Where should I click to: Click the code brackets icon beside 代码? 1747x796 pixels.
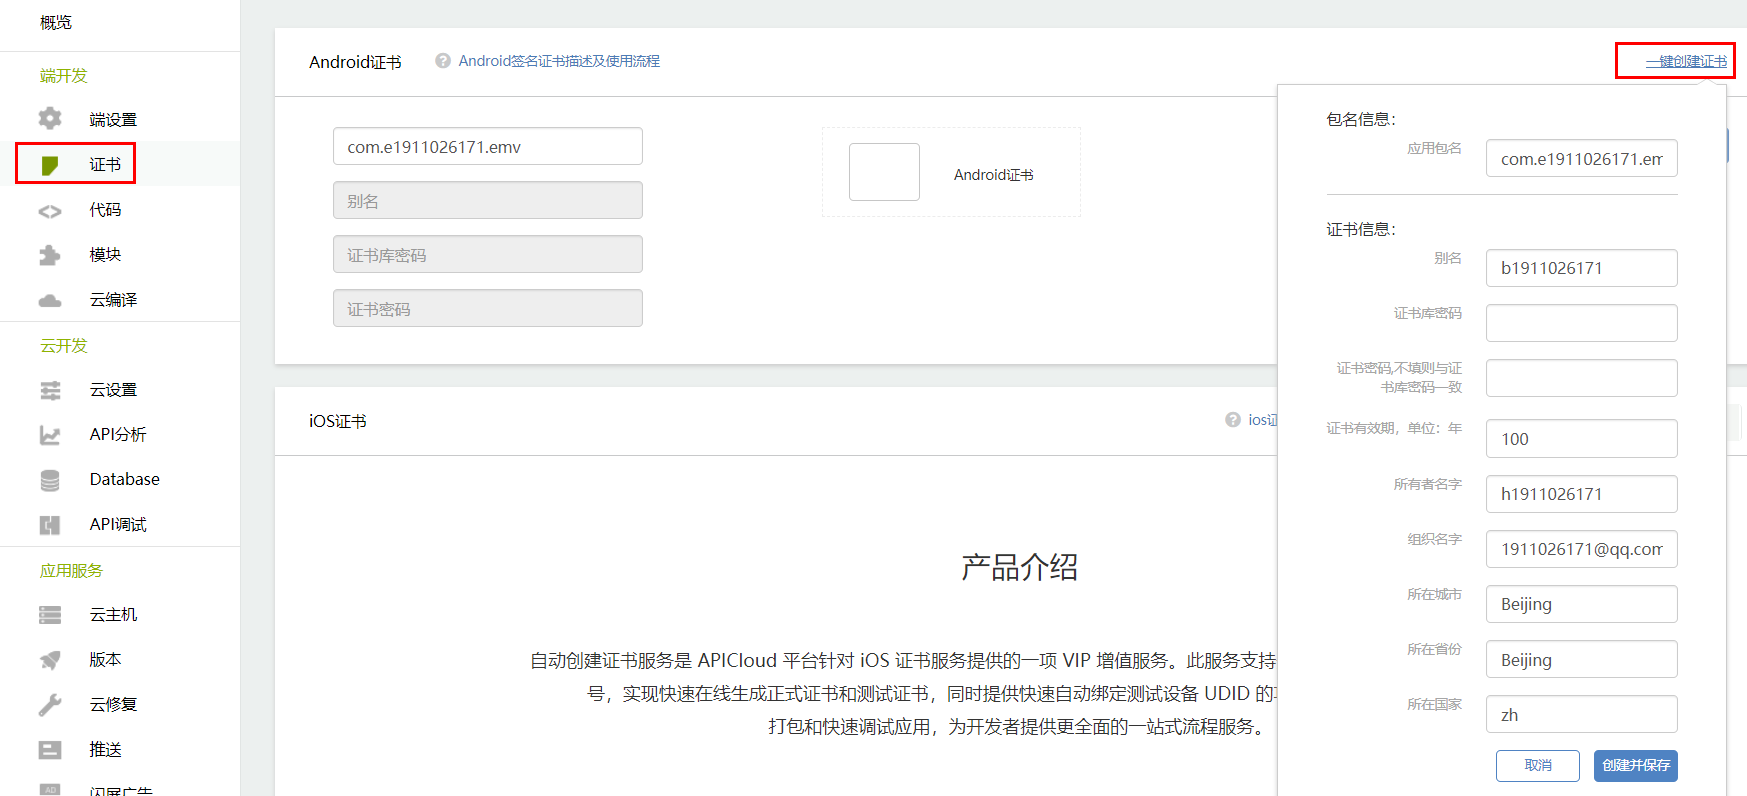[50, 211]
